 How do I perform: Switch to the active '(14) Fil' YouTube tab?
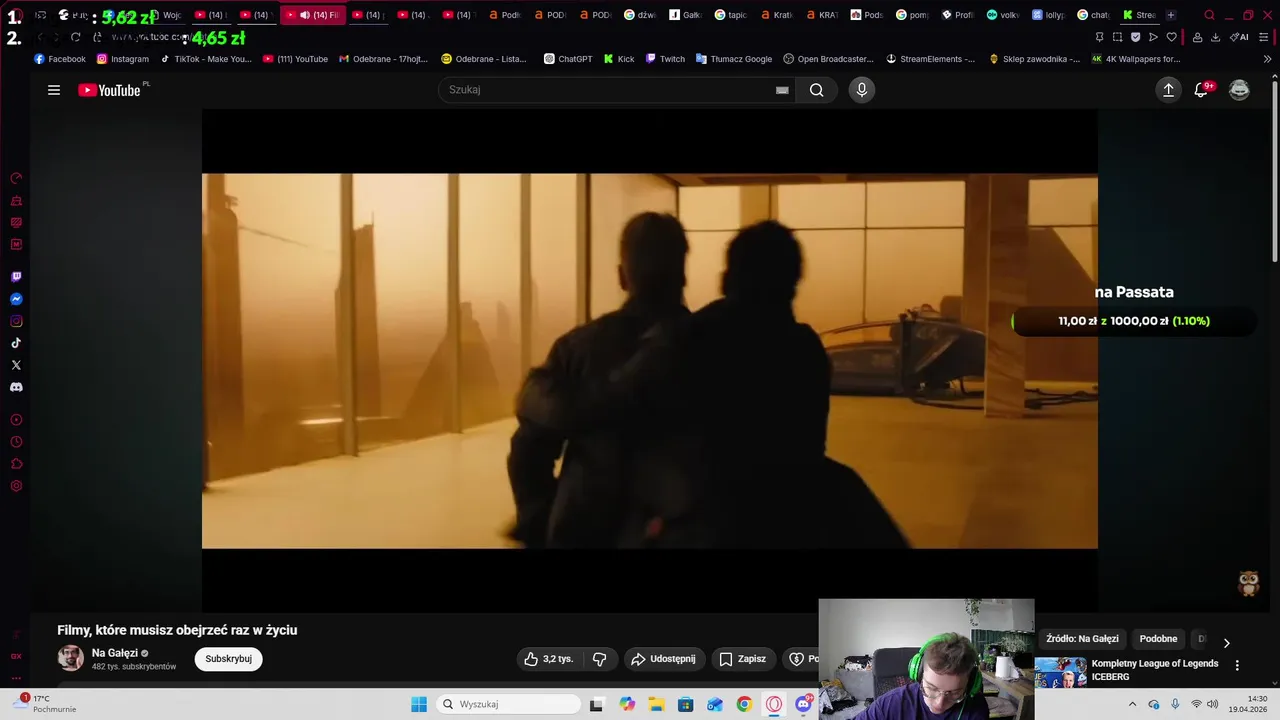tap(313, 15)
